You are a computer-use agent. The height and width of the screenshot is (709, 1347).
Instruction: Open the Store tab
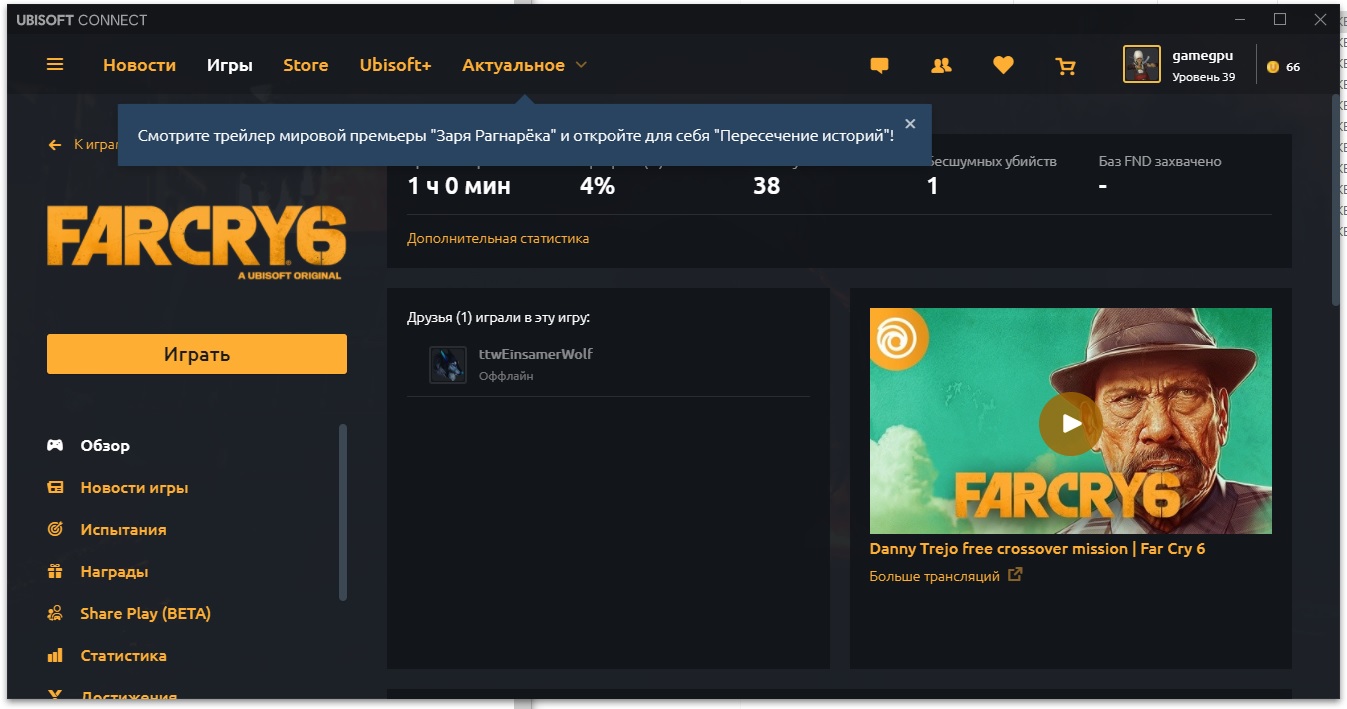[x=306, y=65]
